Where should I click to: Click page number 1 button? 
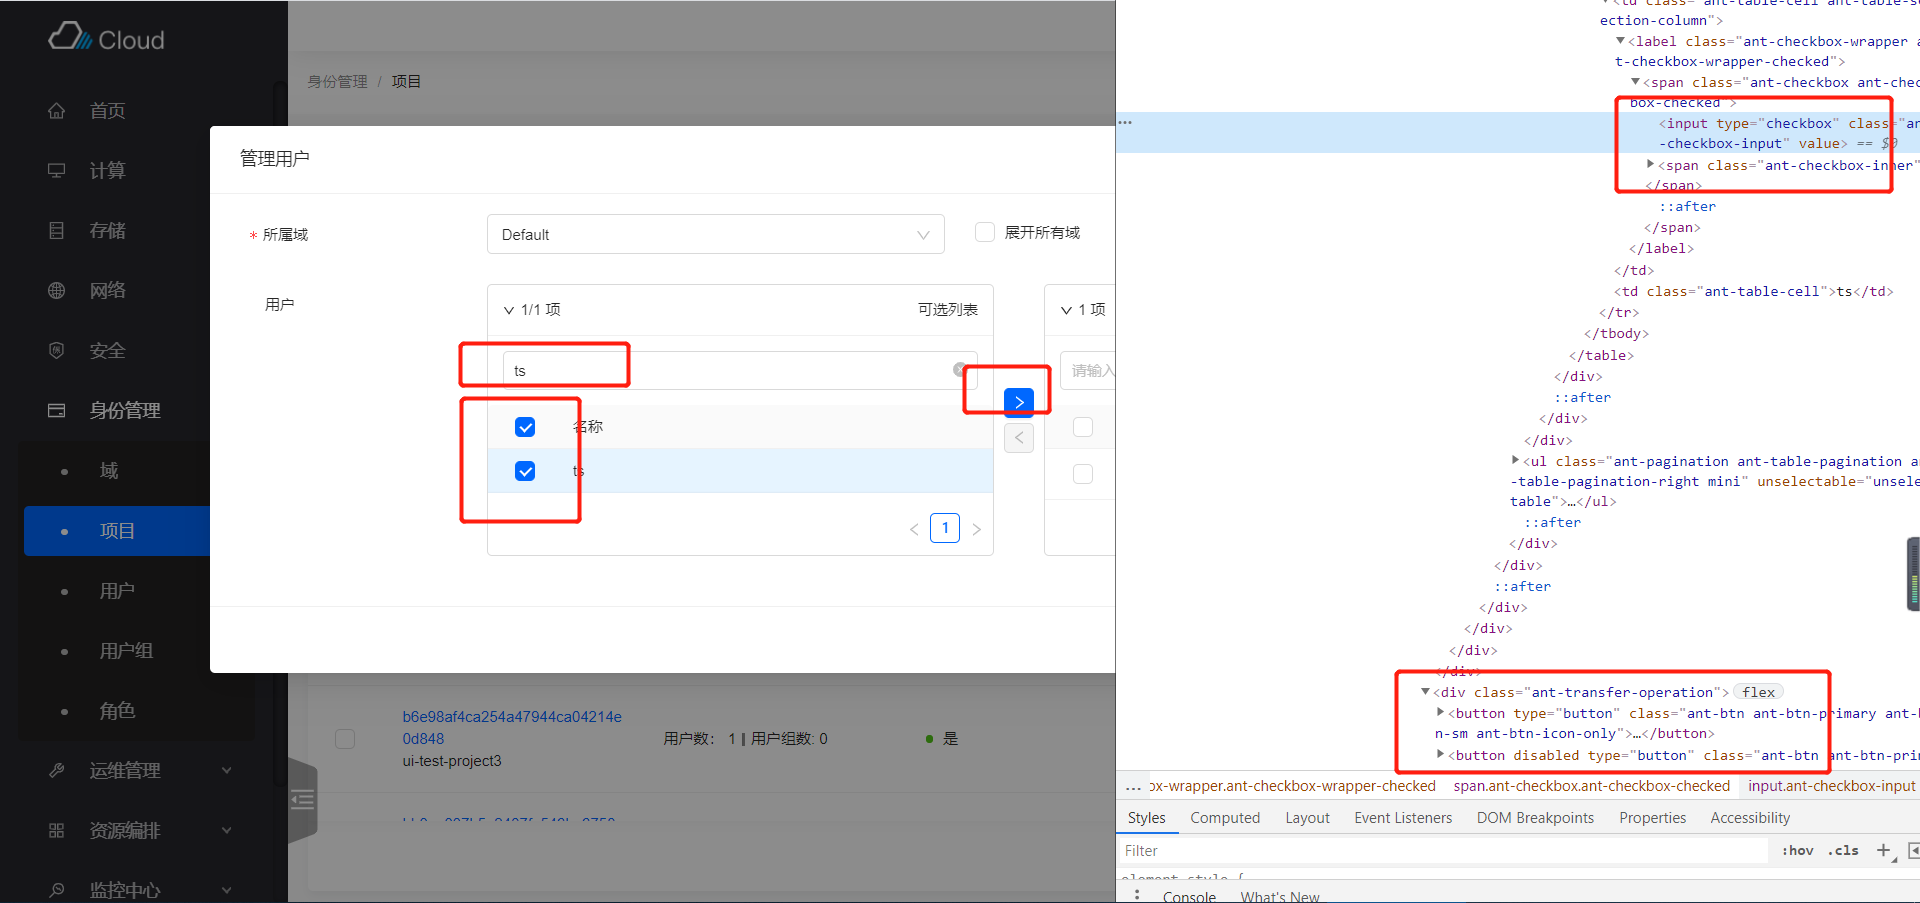945,528
